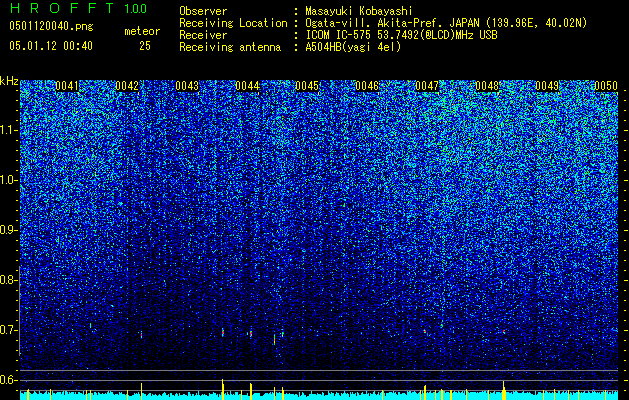Click the HROFFT 1.0.0 title text
The height and width of the screenshot is (400, 629).
[78, 8]
